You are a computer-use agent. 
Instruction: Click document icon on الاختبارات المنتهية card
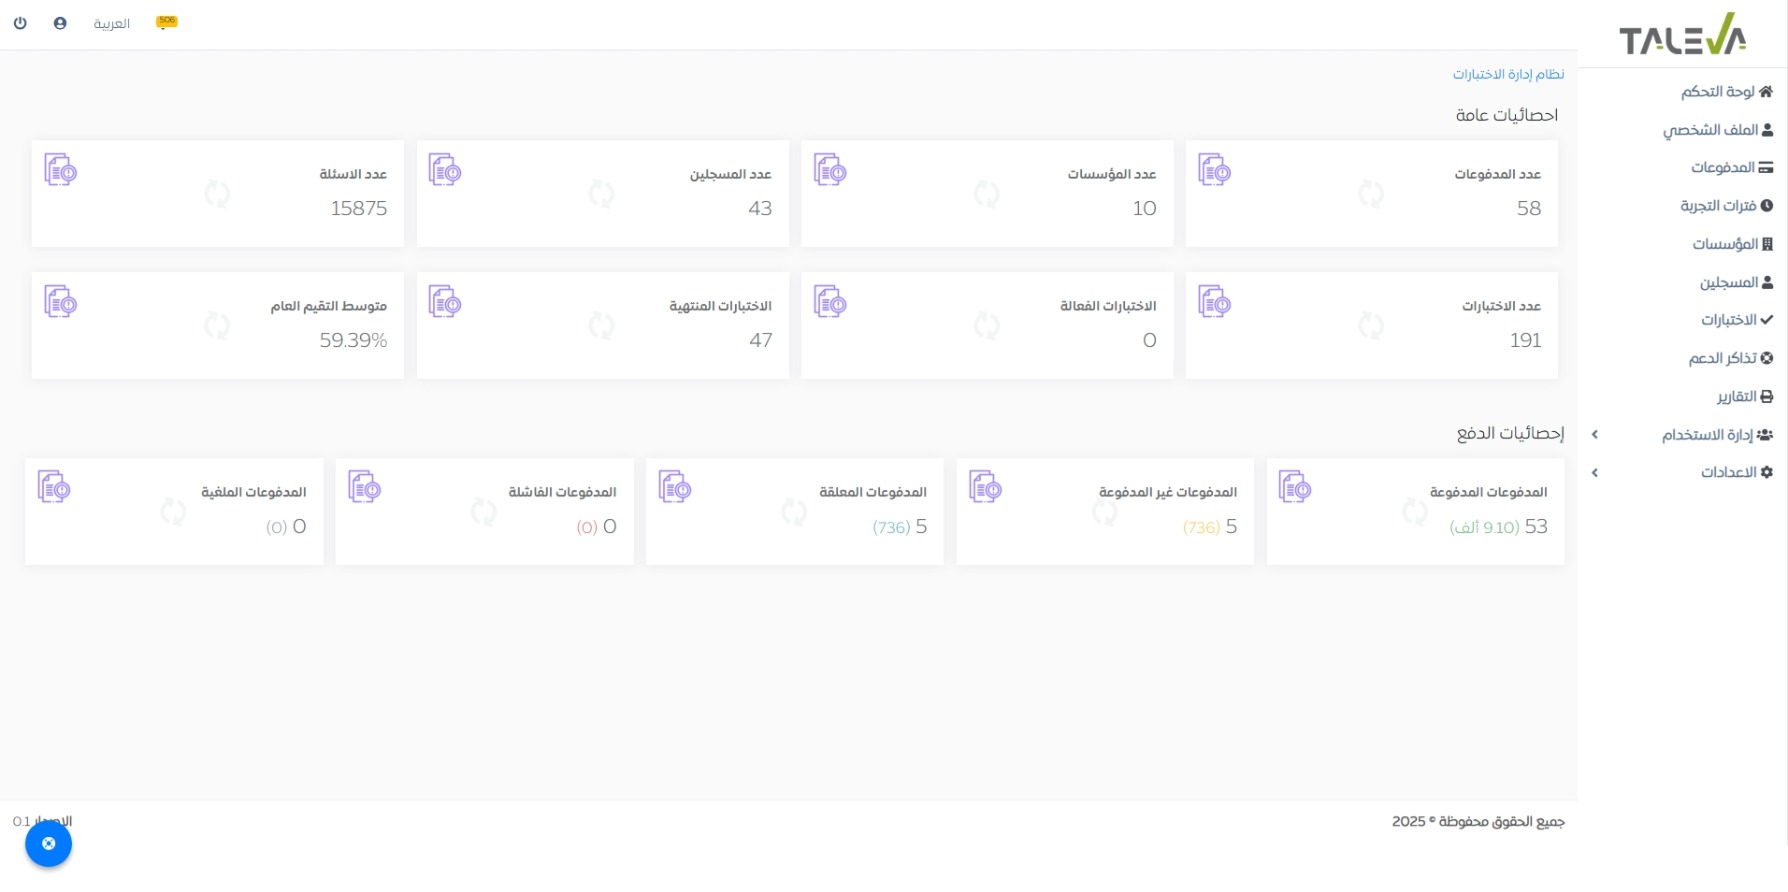[445, 302]
